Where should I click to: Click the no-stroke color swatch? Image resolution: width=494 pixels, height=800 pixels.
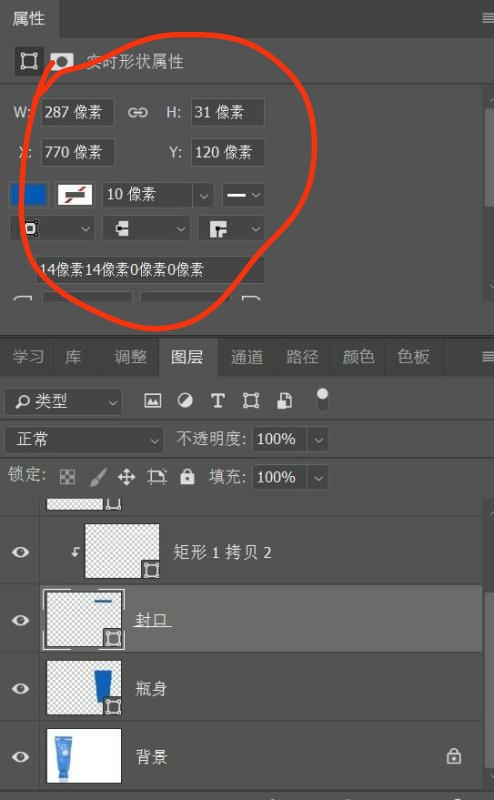[75, 195]
